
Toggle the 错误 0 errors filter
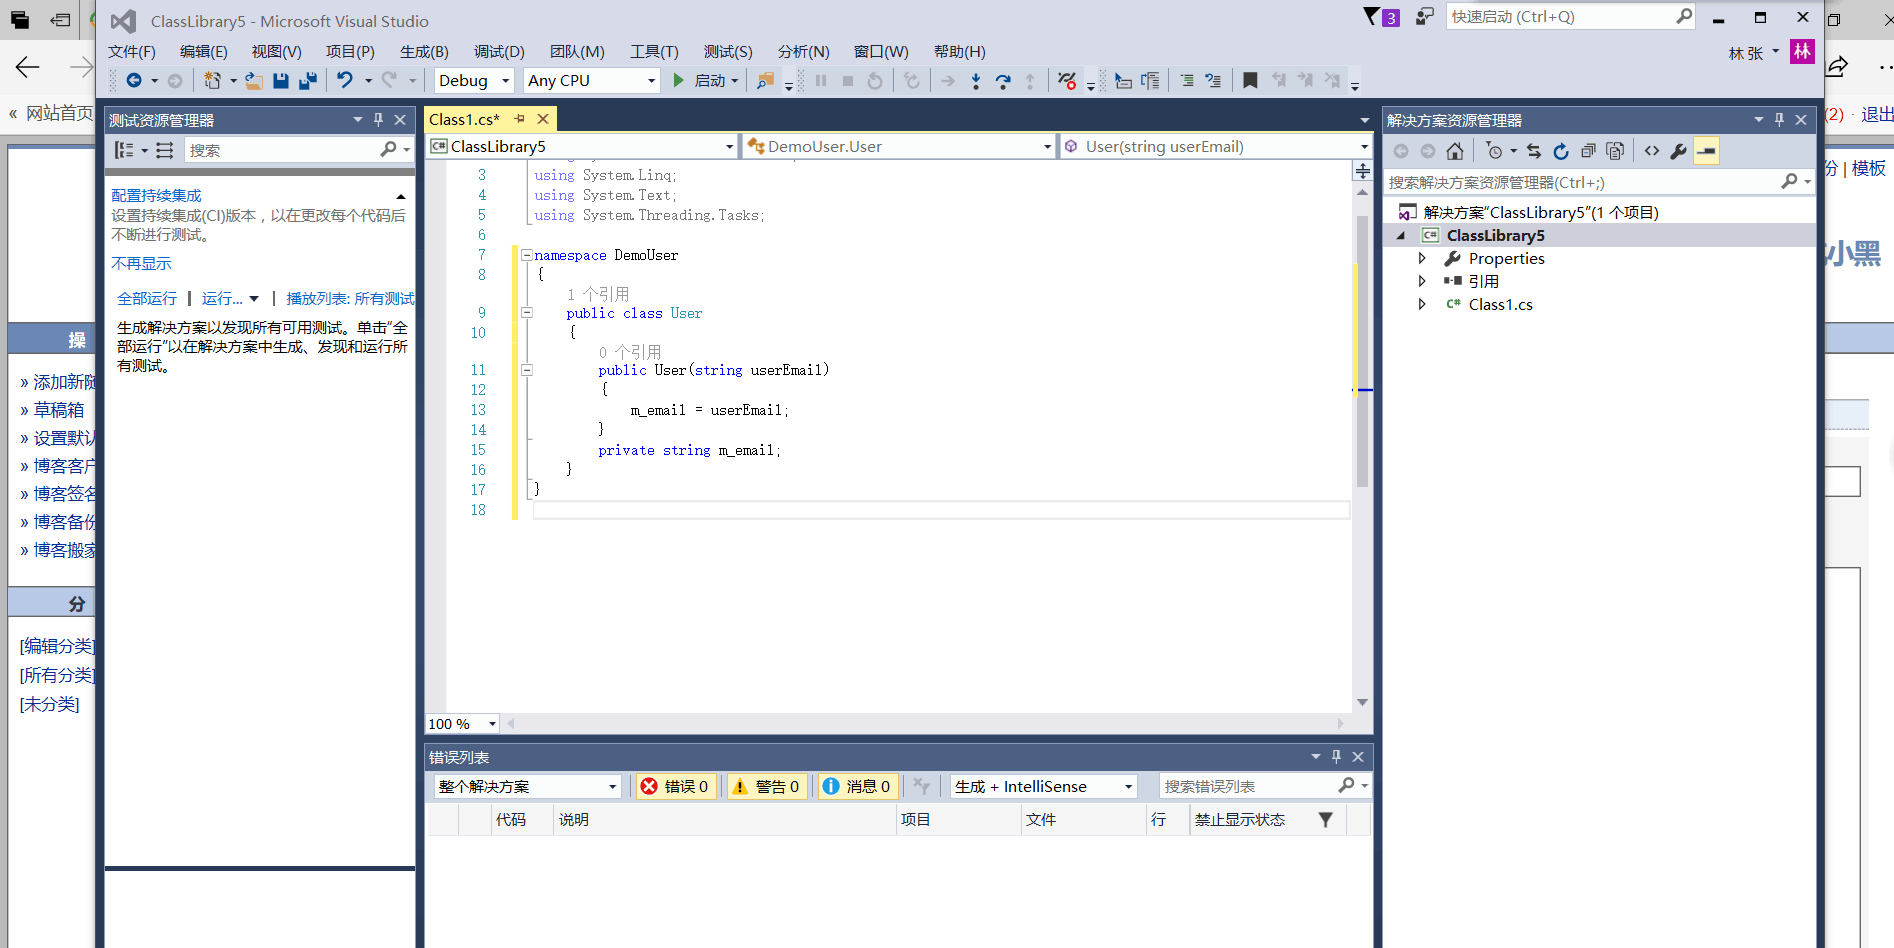click(x=675, y=786)
